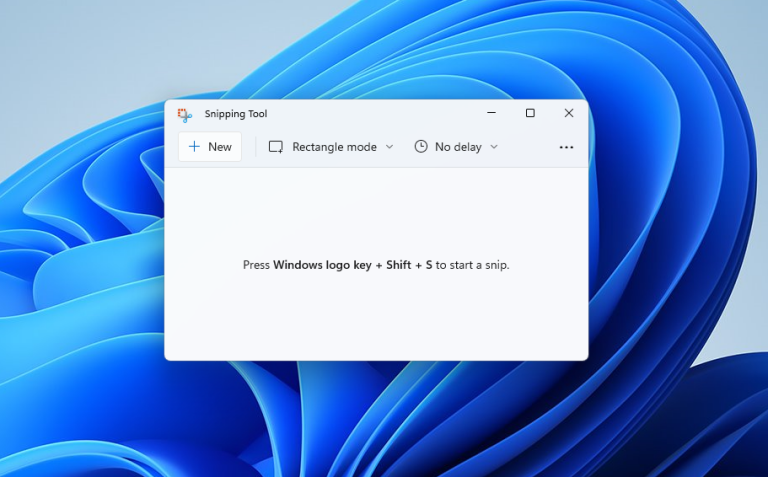Open the Rectangle mode dropdown
The width and height of the screenshot is (768, 477).
(x=331, y=147)
